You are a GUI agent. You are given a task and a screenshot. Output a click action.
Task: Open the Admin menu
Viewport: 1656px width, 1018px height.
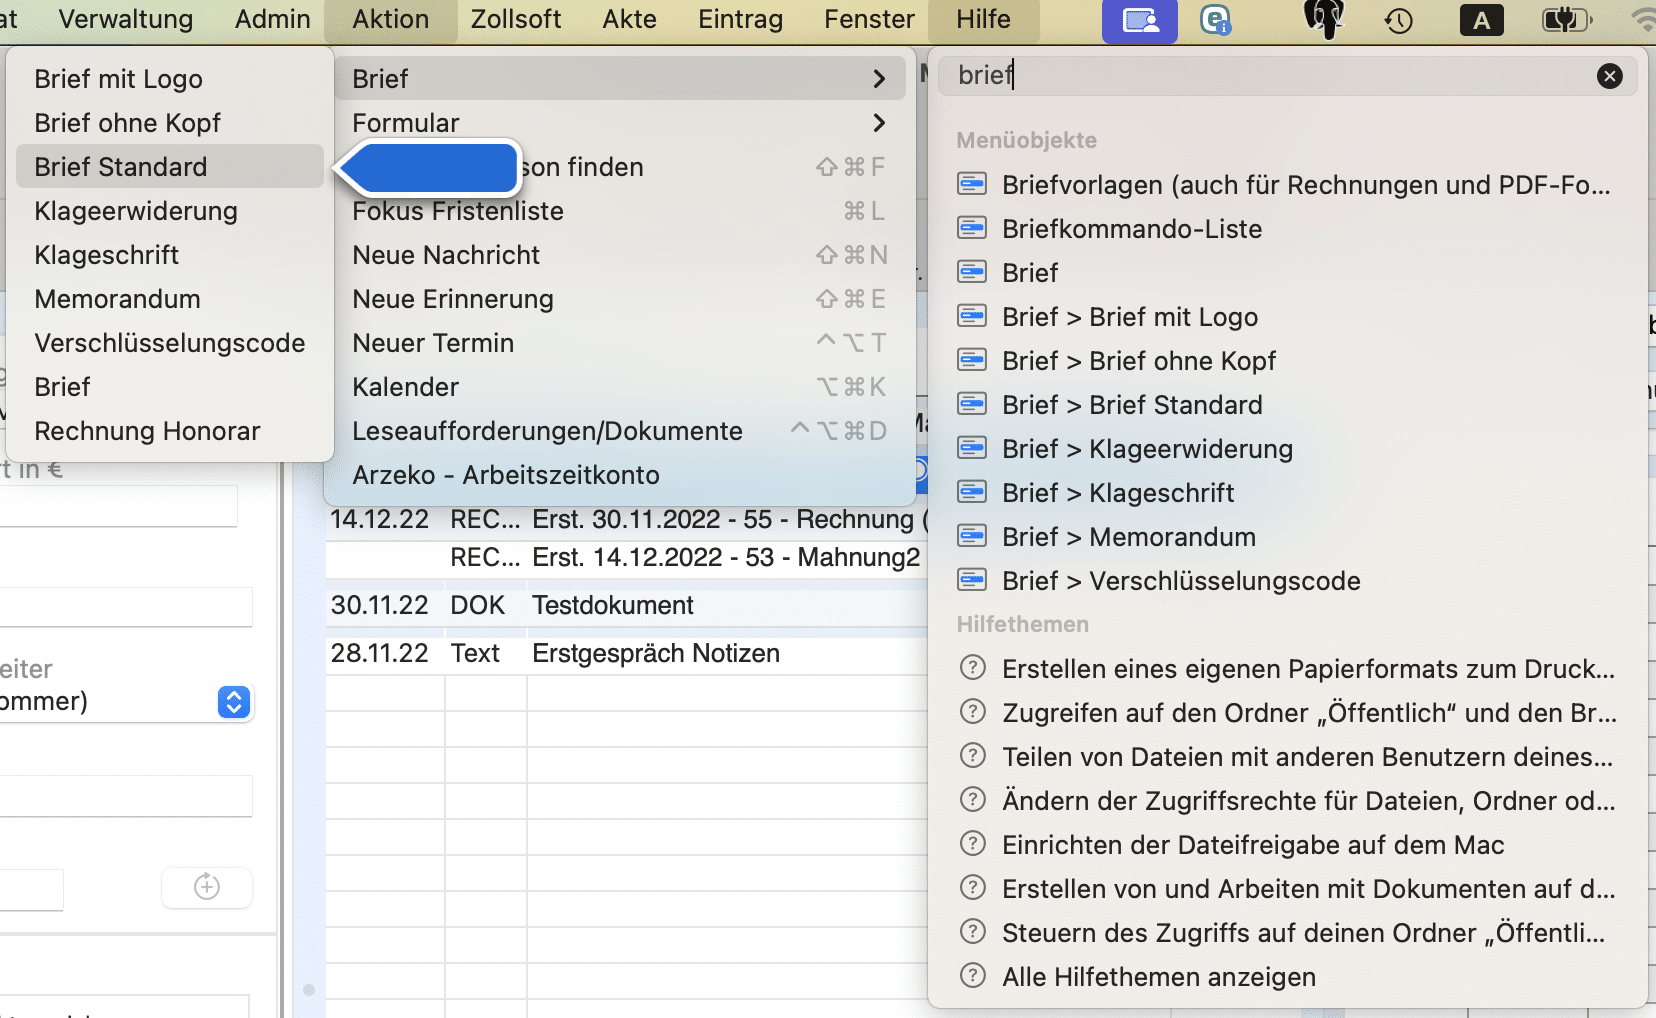click(272, 19)
